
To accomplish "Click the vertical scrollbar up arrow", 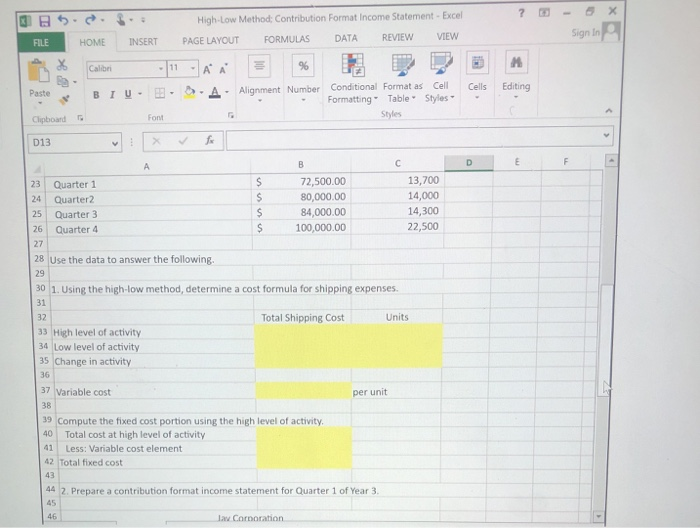I will click(611, 160).
